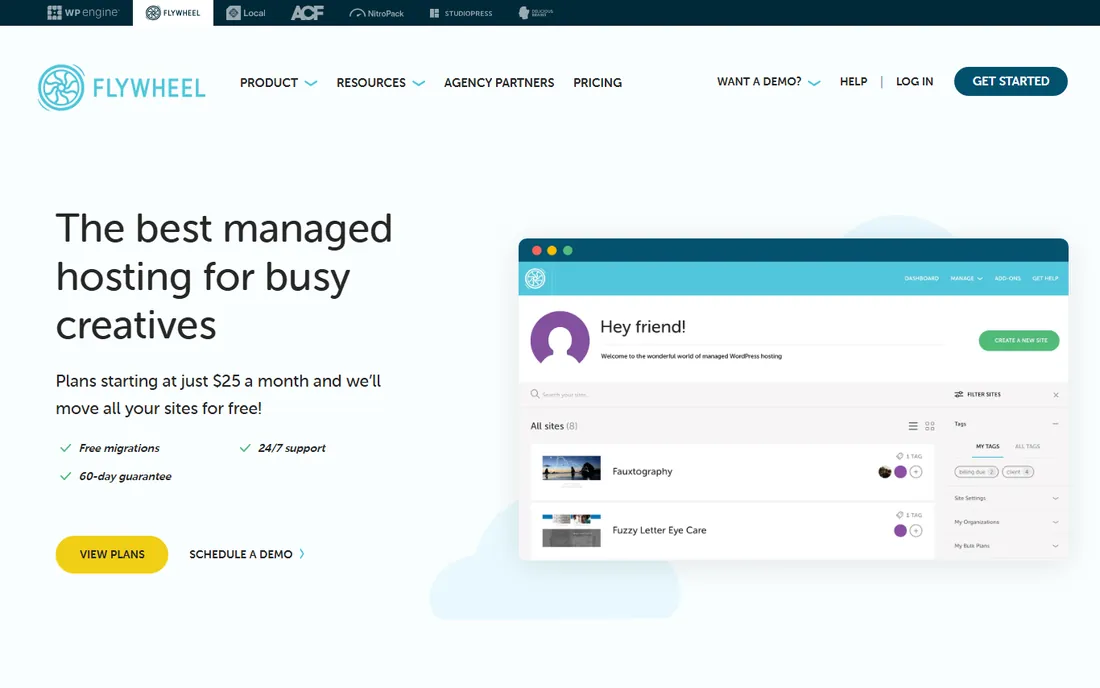Switch to the Local brand tab

pos(246,13)
